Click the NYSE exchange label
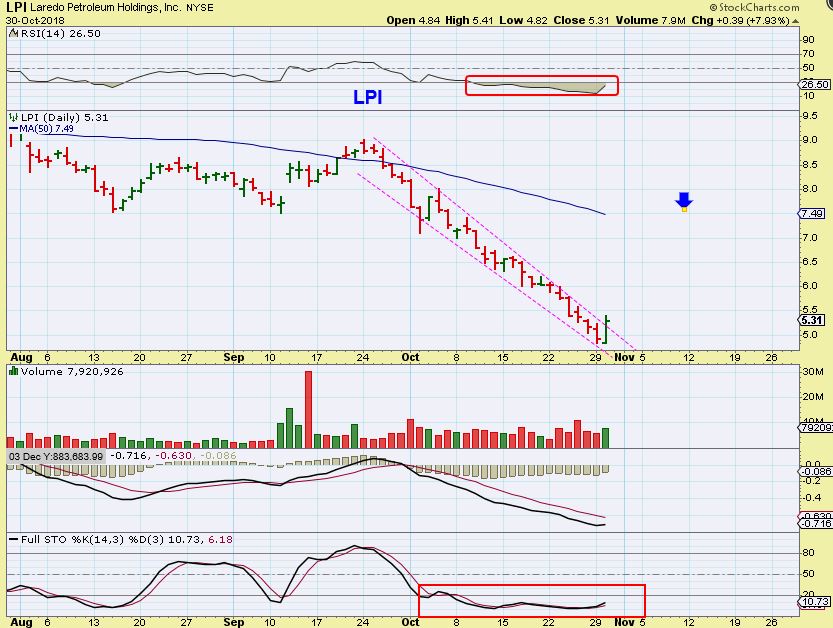Screen dimensions: 833x628 [x=200, y=8]
